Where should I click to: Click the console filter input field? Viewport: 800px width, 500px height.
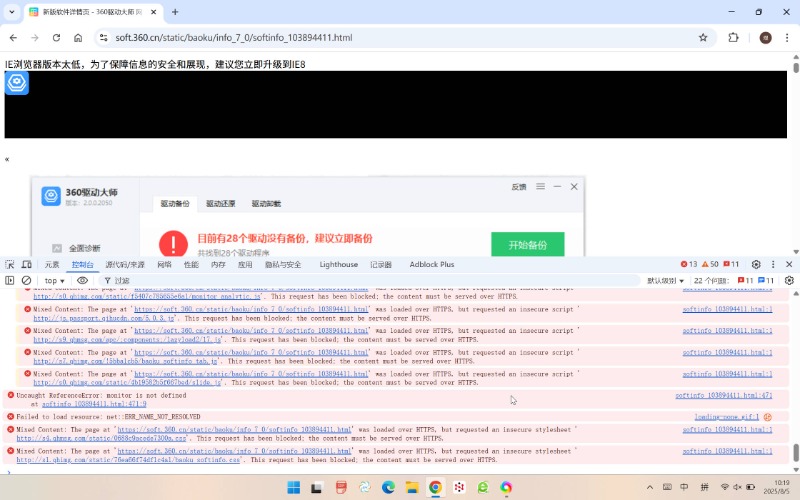click(200, 281)
